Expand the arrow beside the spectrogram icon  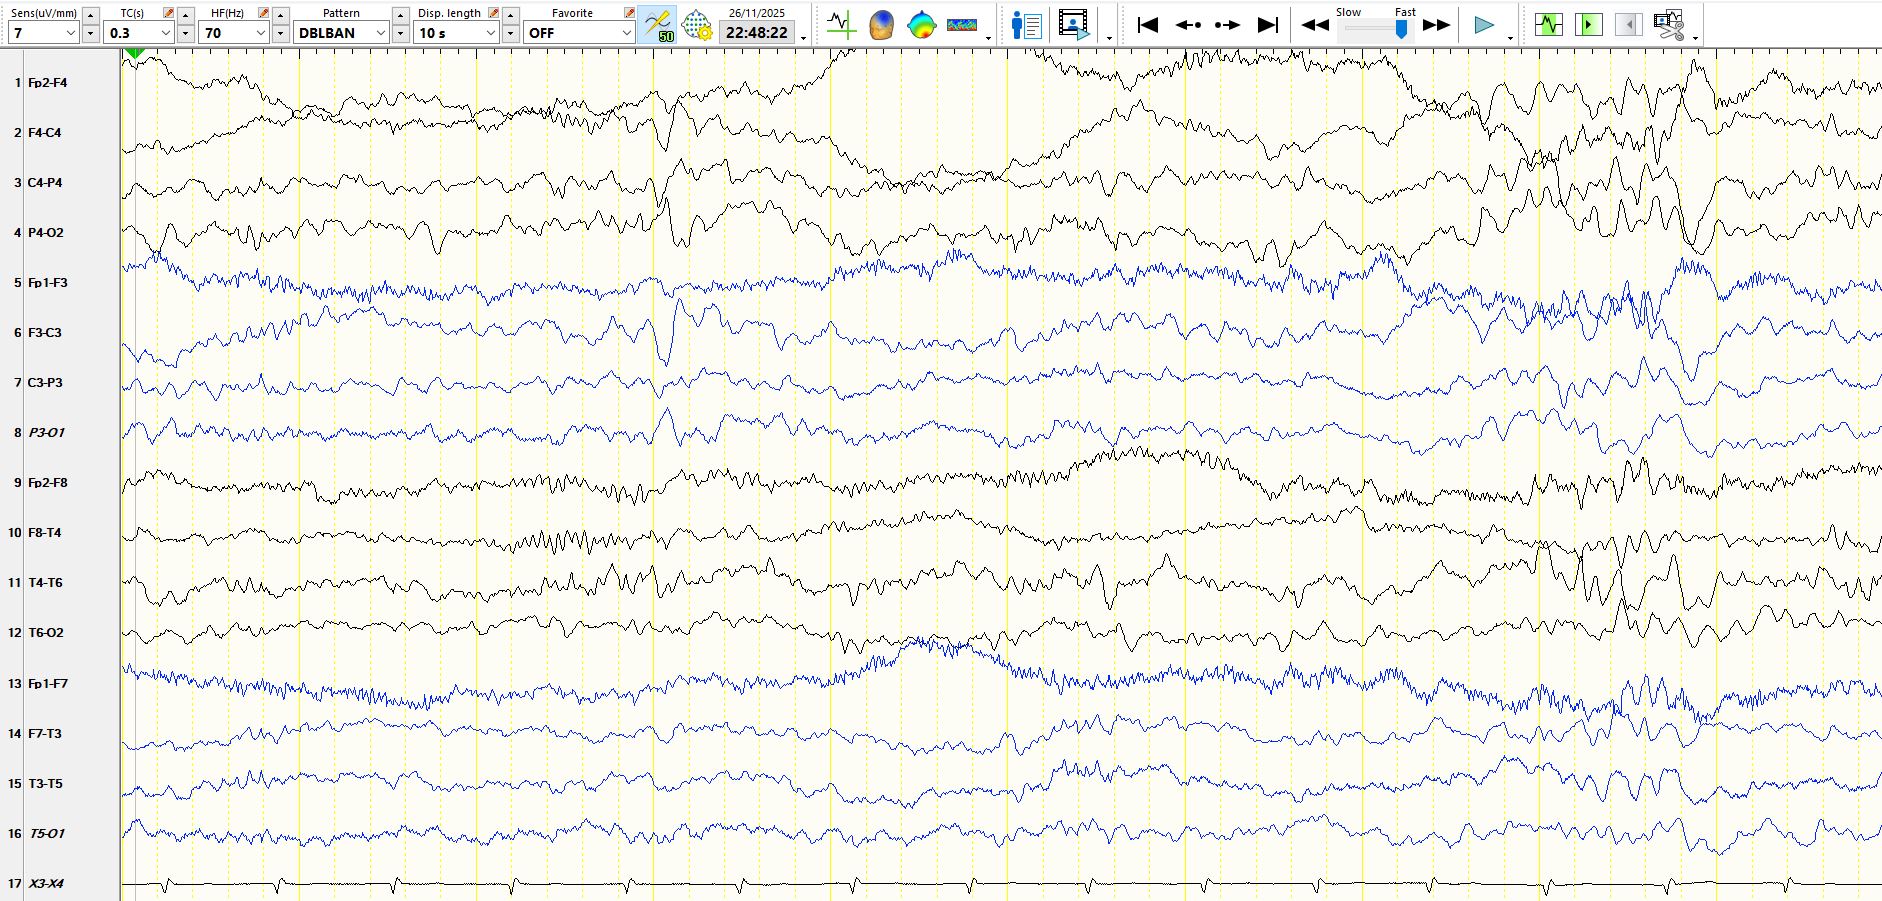pyautogui.click(x=988, y=38)
